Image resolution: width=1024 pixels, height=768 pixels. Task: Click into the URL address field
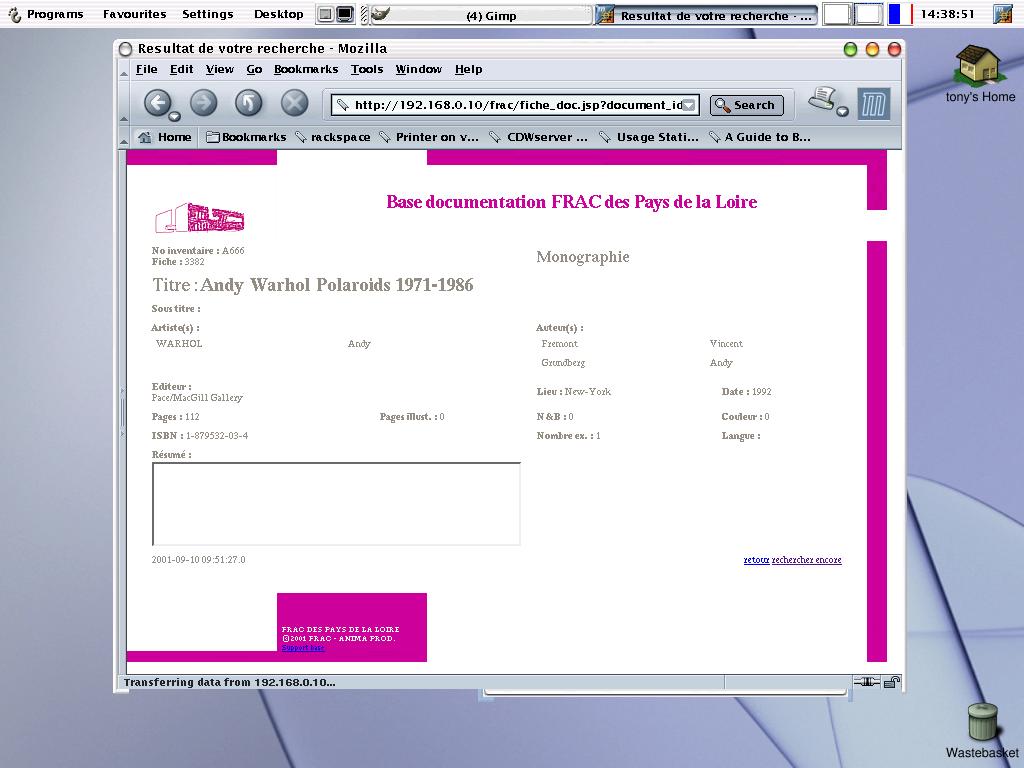pyautogui.click(x=516, y=105)
